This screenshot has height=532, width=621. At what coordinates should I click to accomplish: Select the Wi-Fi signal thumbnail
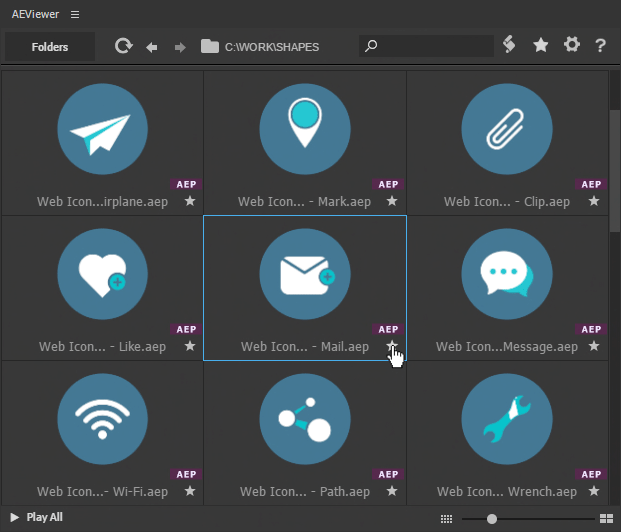pos(103,419)
